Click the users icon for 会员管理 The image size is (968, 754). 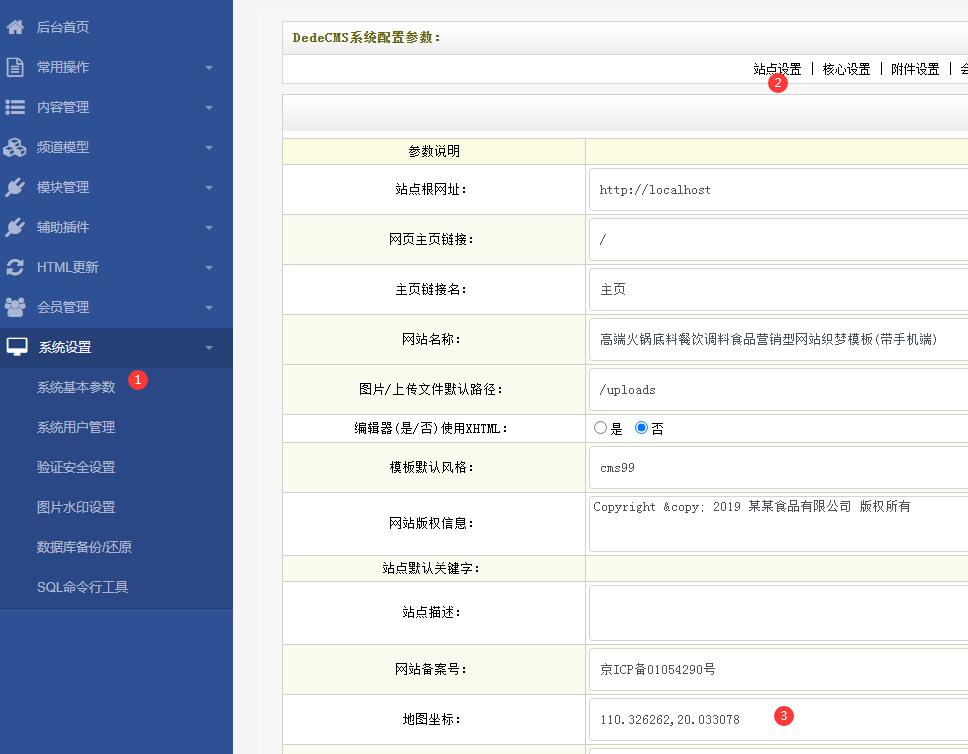pyautogui.click(x=15, y=307)
